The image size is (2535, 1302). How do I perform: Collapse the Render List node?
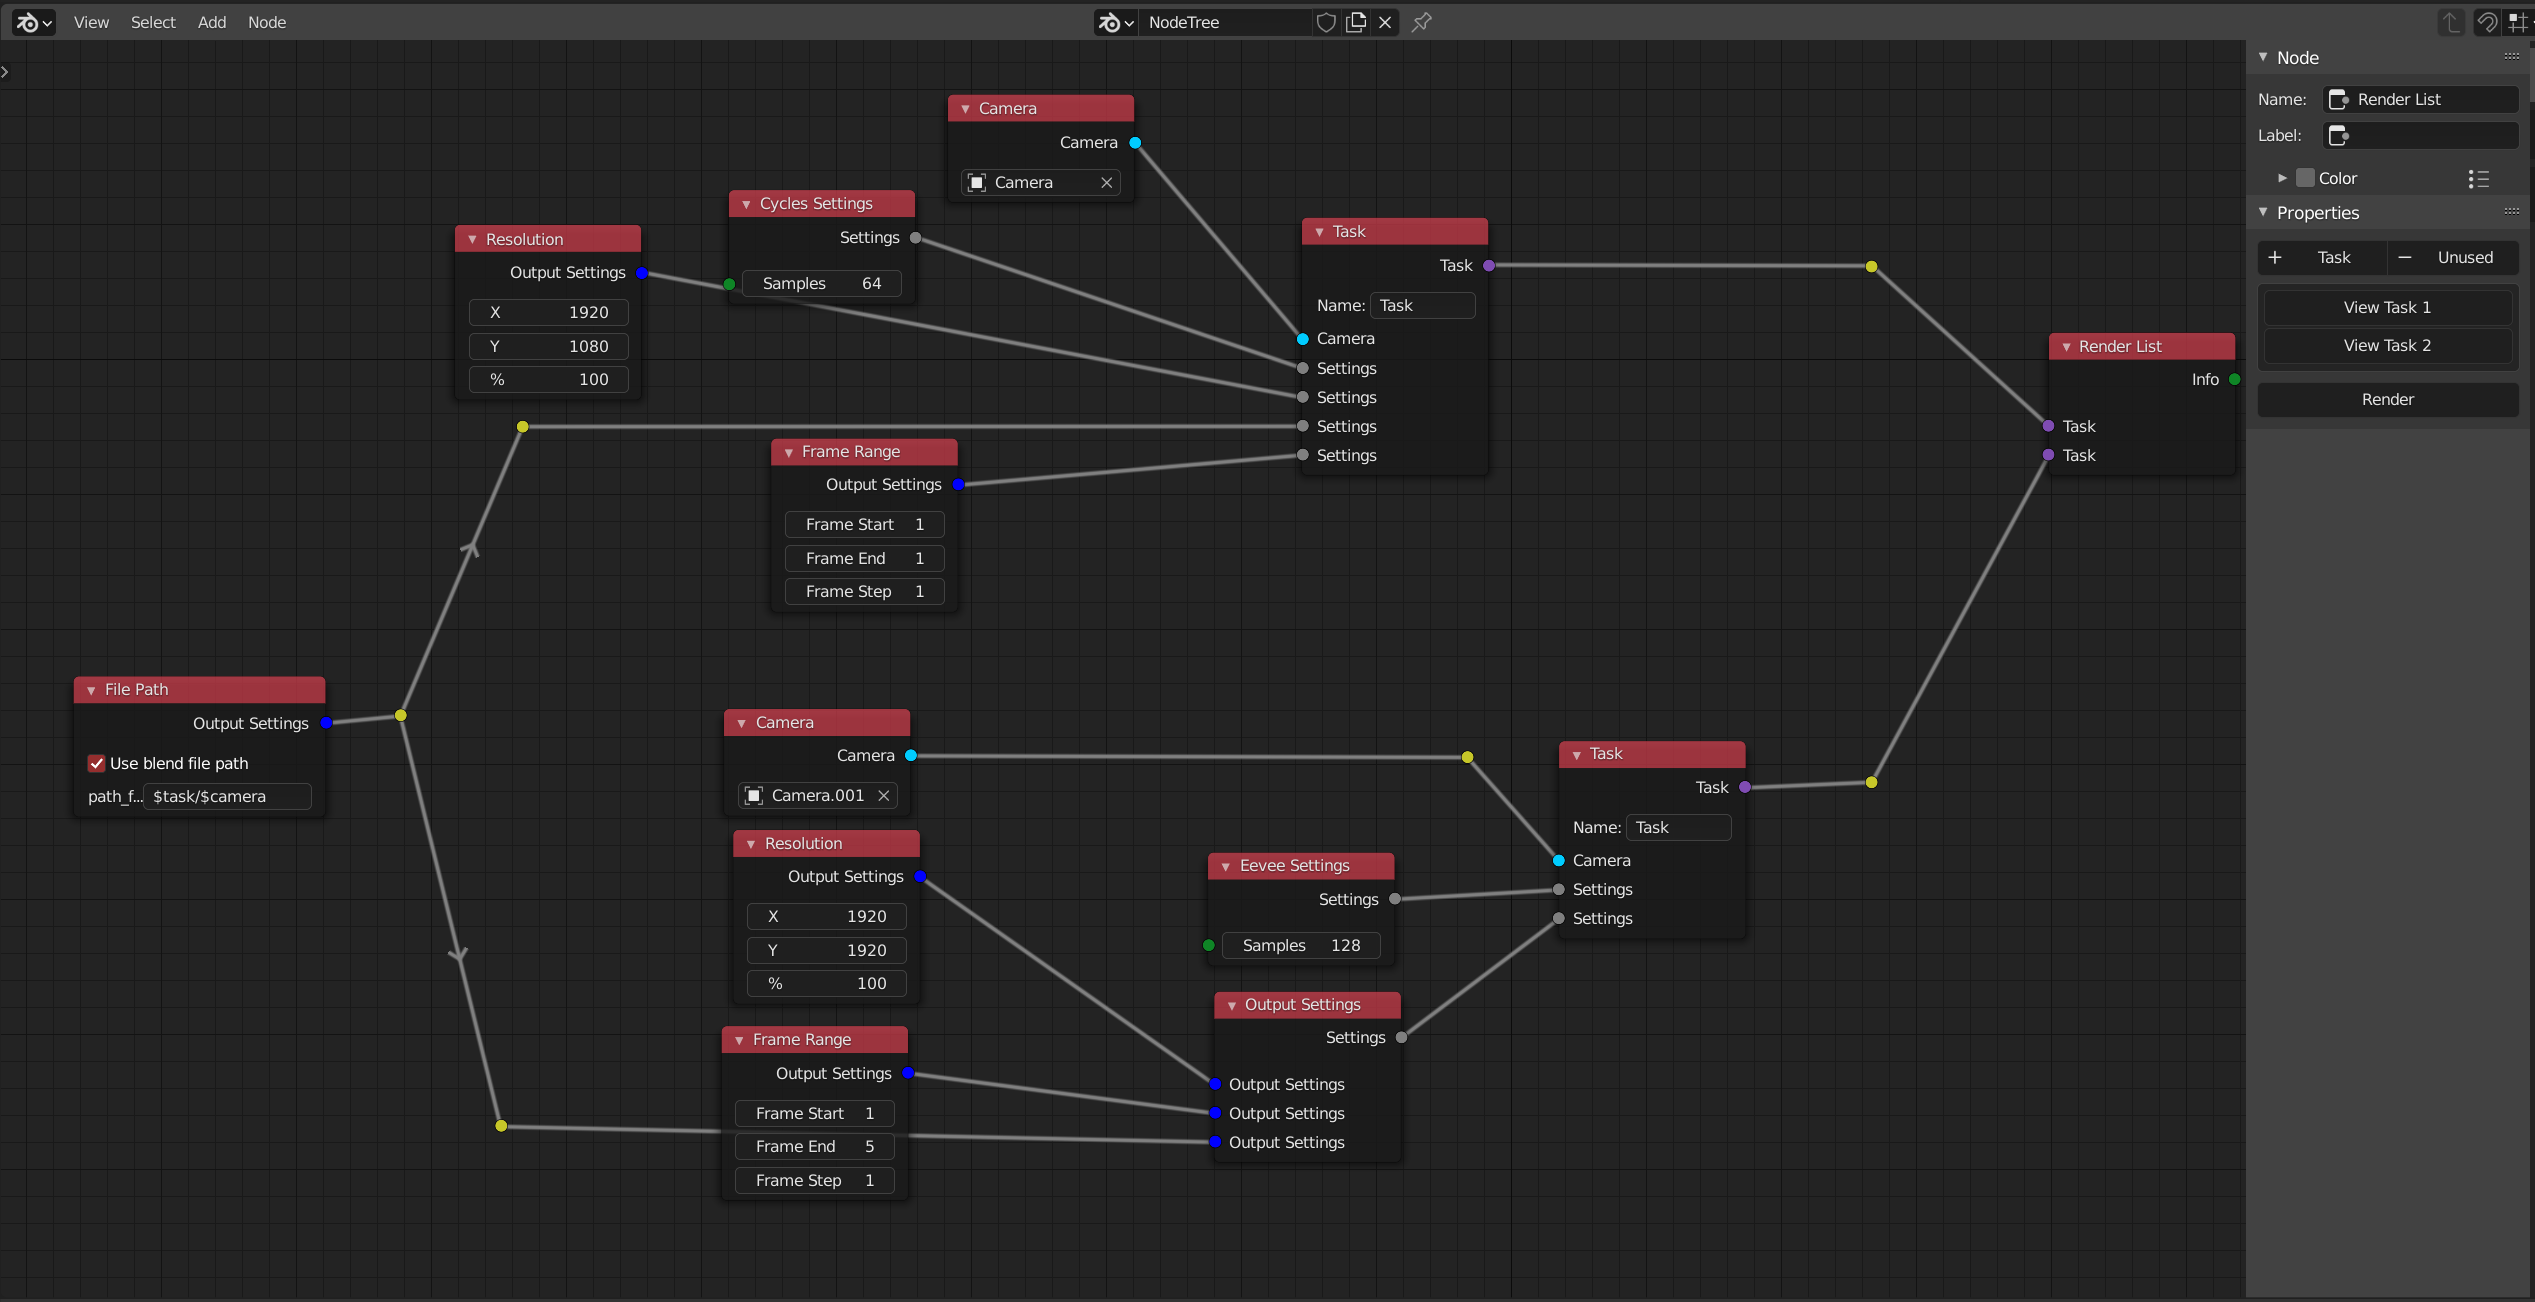pos(2066,347)
